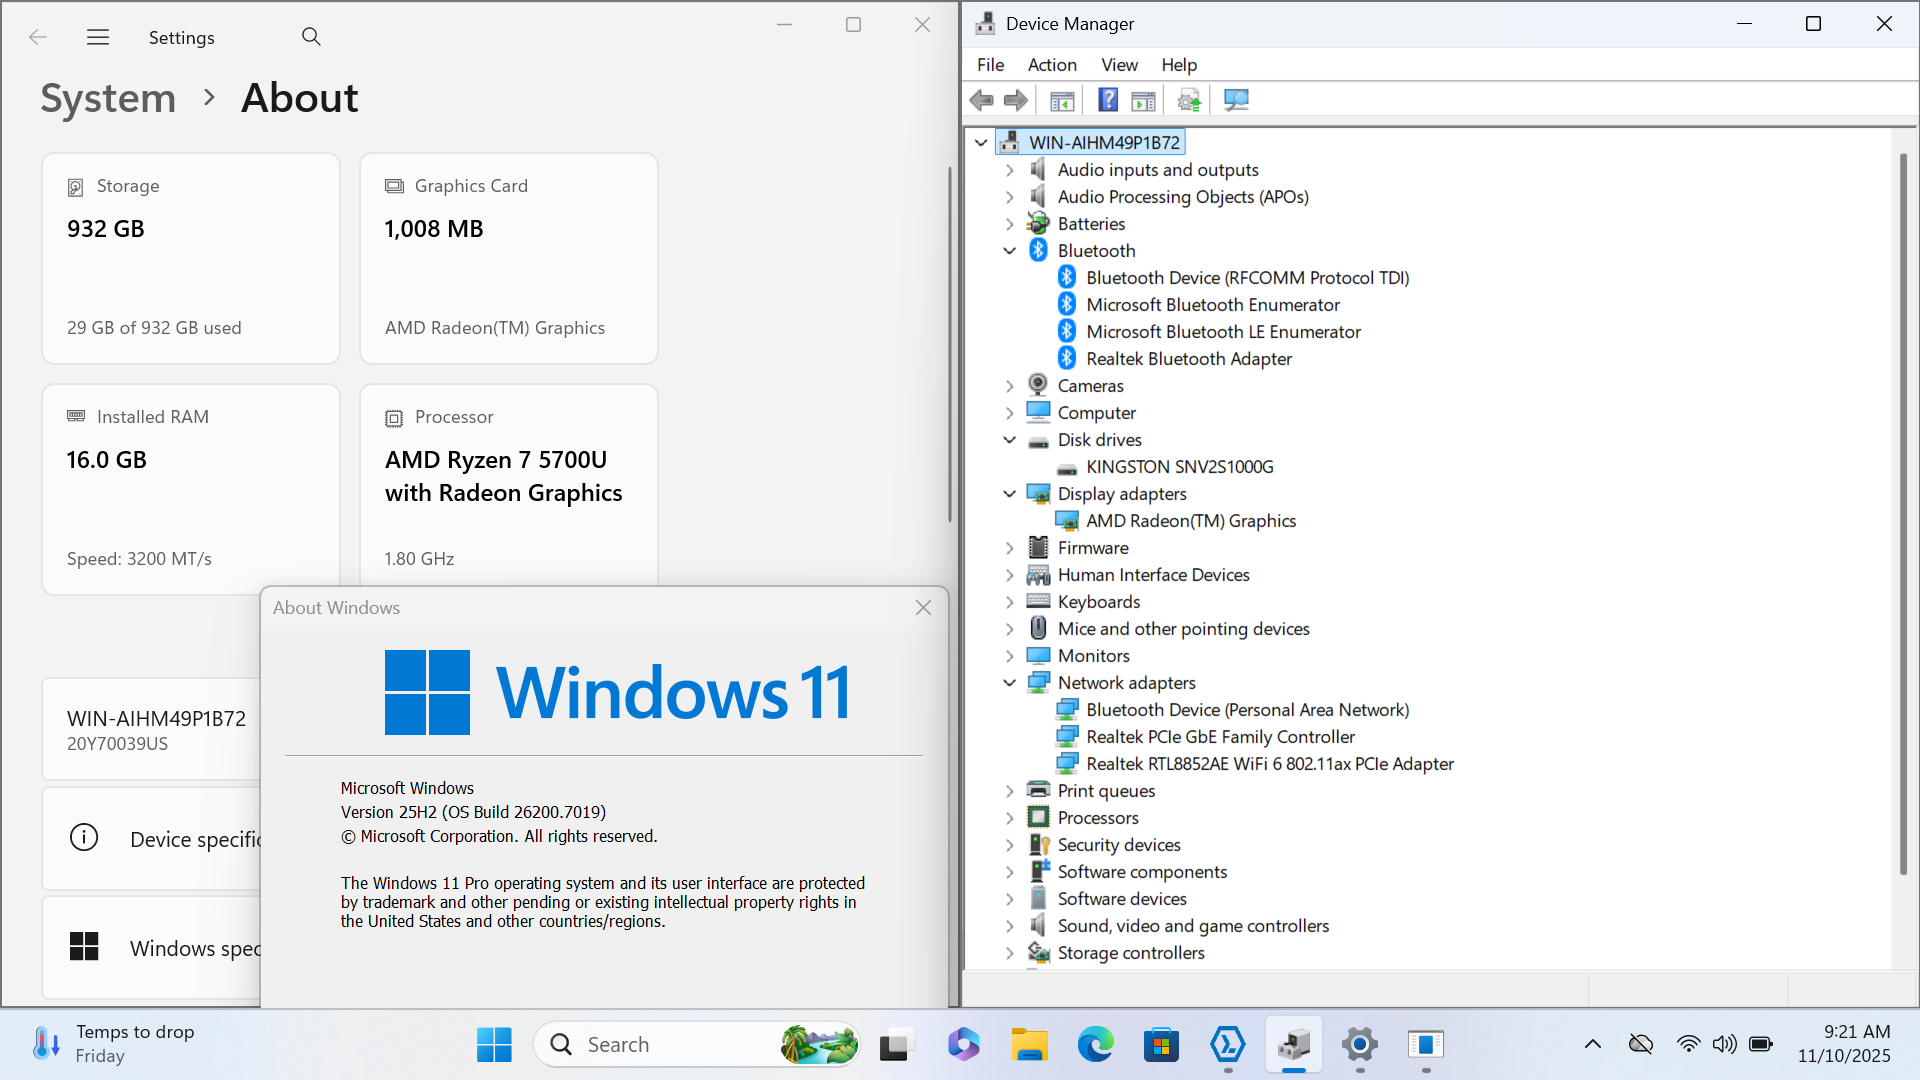Open the Action menu

pos(1052,65)
